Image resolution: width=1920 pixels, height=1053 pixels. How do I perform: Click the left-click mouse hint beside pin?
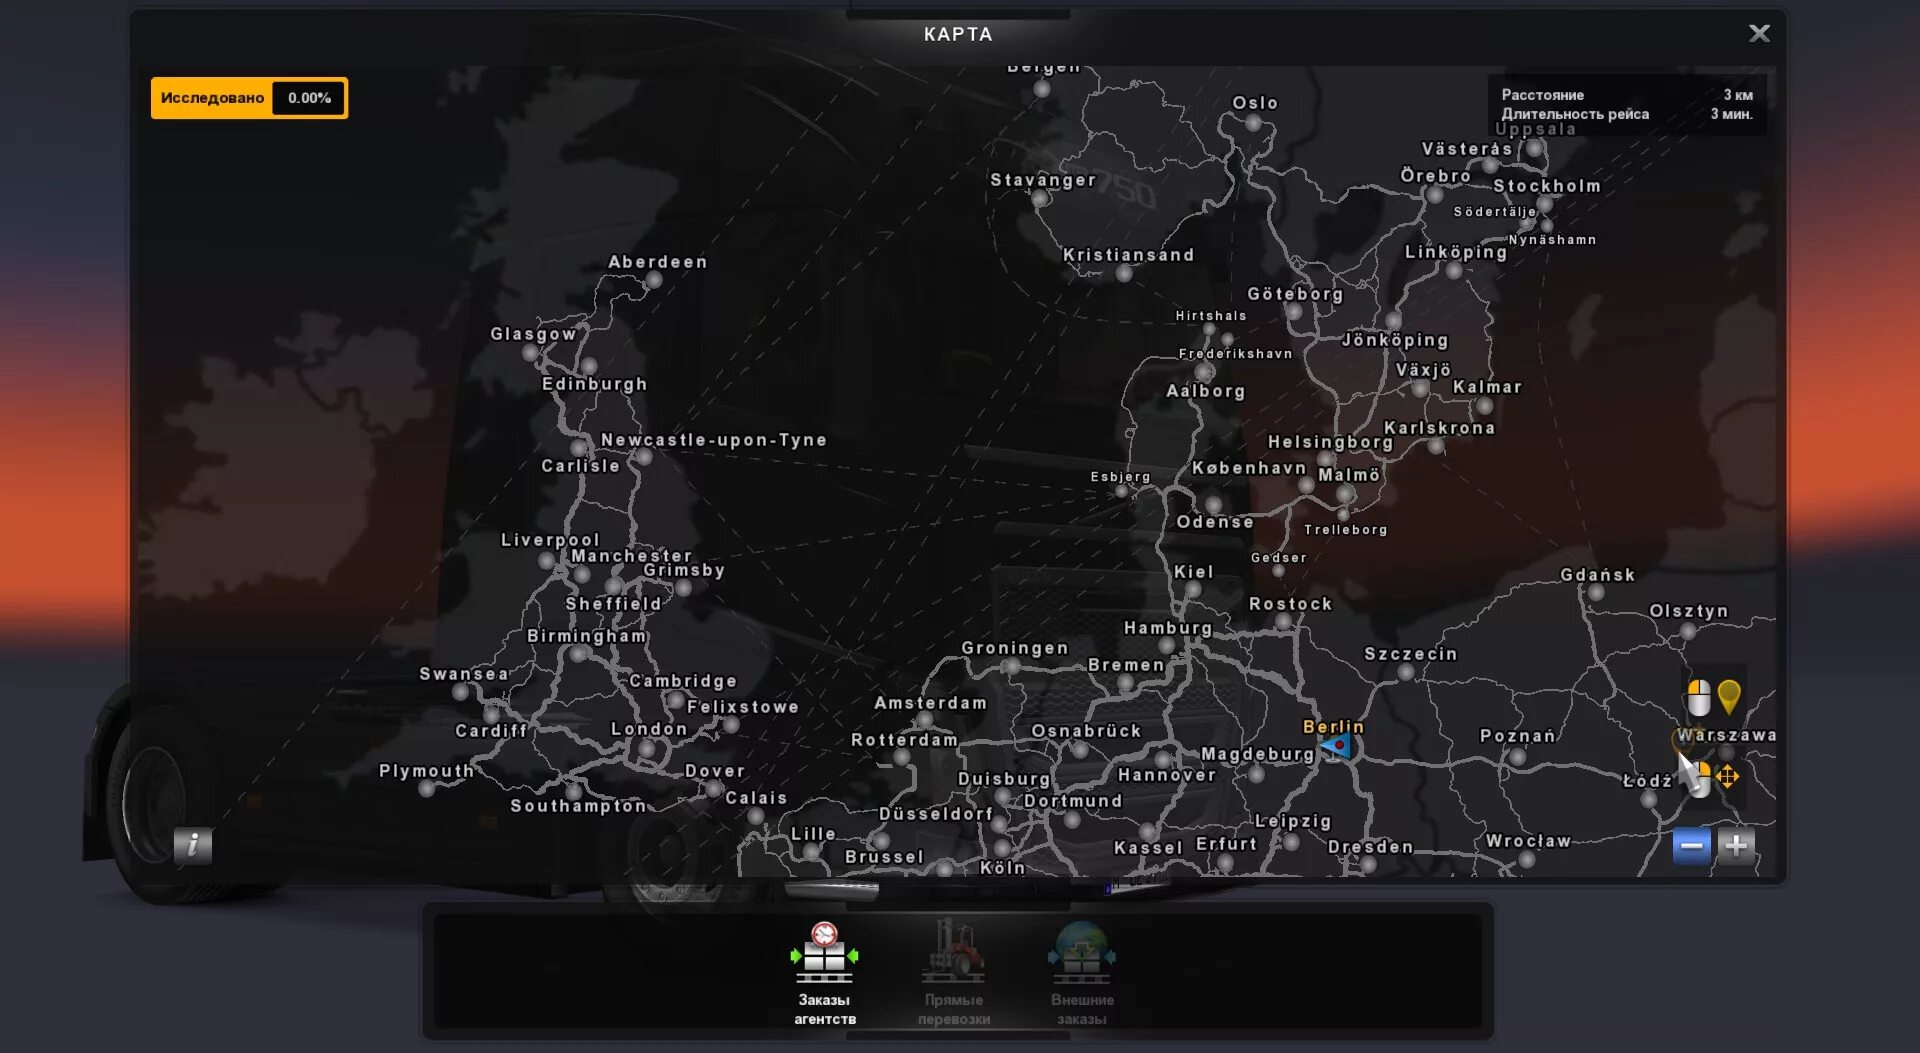(1698, 698)
